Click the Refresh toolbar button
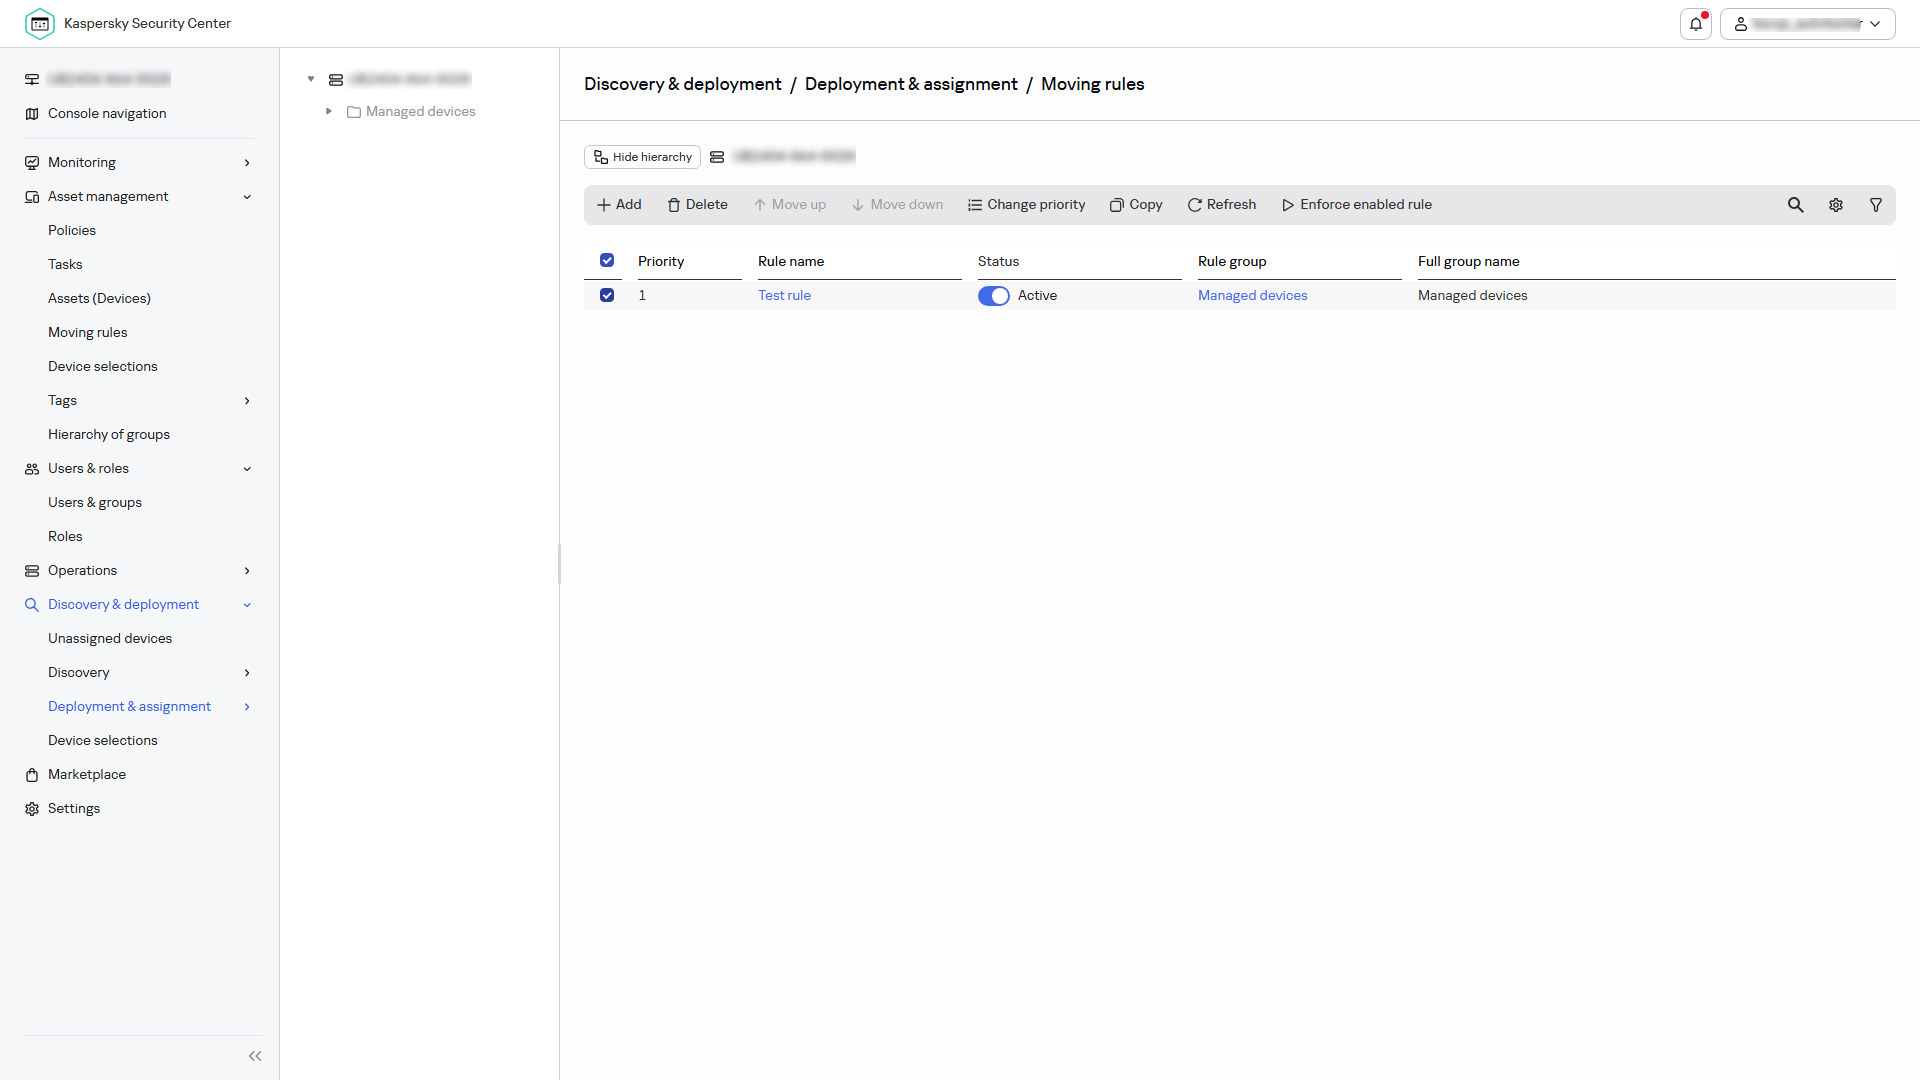1920x1080 pixels. pyautogui.click(x=1222, y=205)
